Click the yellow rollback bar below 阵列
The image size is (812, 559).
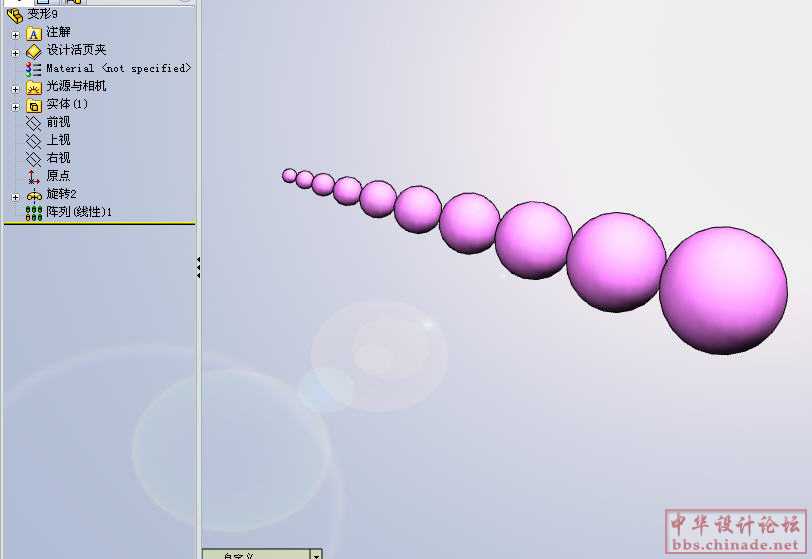(x=99, y=223)
